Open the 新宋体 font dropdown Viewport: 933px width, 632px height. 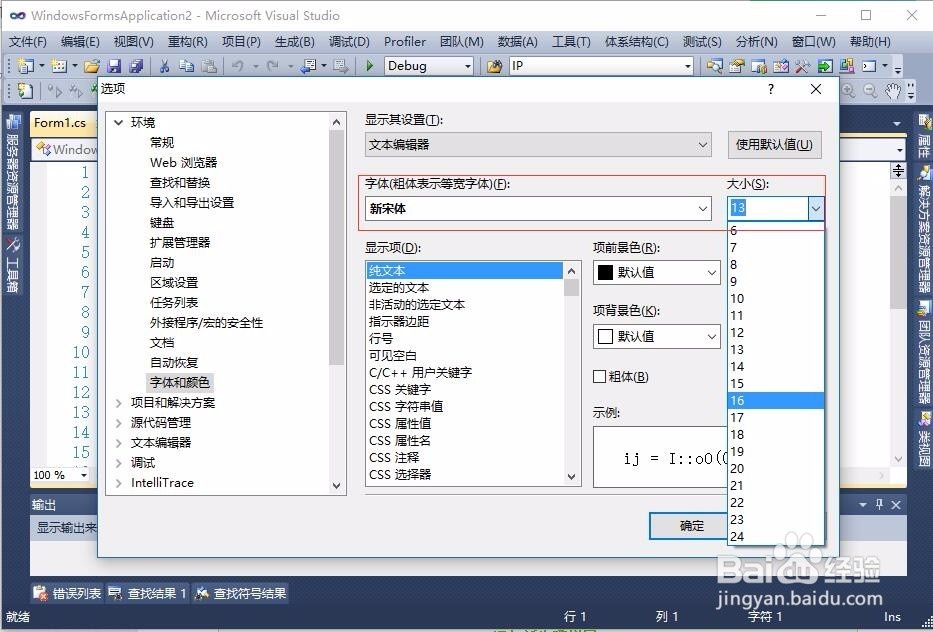pyautogui.click(x=703, y=209)
